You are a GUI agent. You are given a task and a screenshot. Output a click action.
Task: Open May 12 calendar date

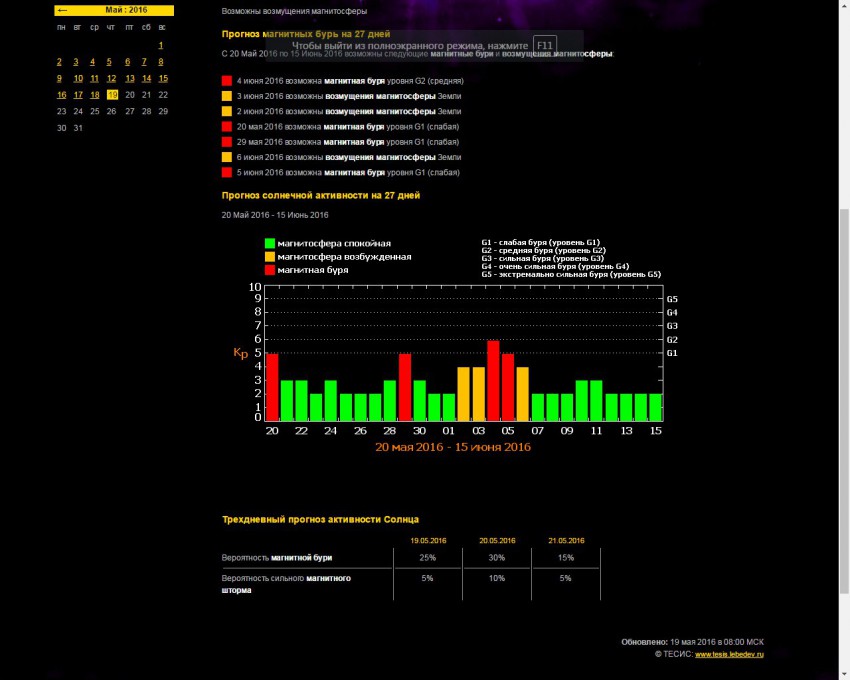point(112,78)
